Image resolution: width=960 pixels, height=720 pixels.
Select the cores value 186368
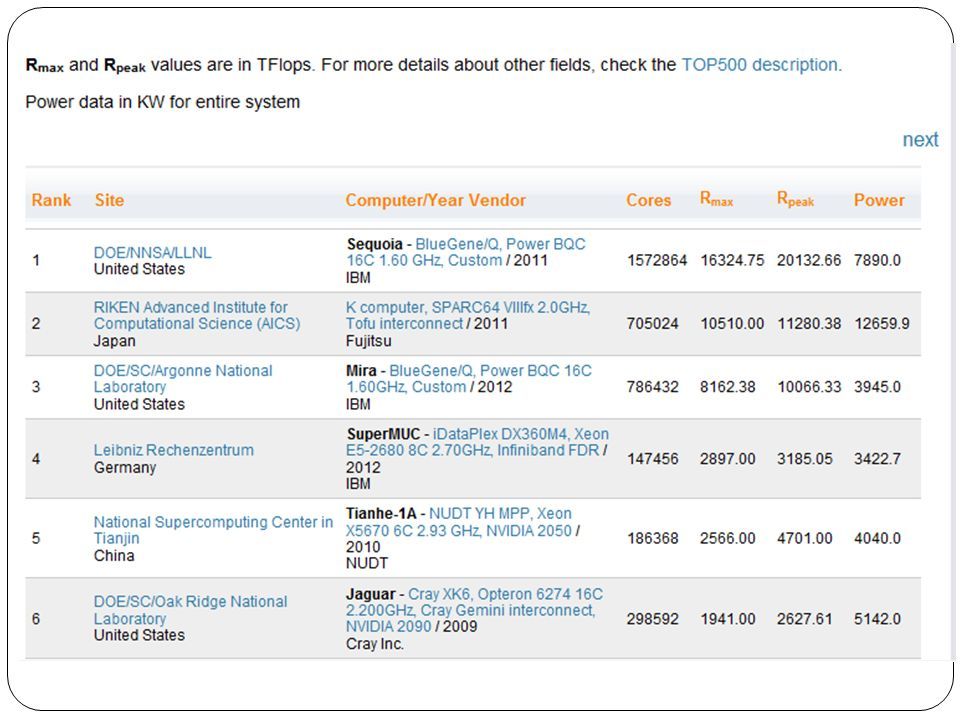click(x=653, y=538)
